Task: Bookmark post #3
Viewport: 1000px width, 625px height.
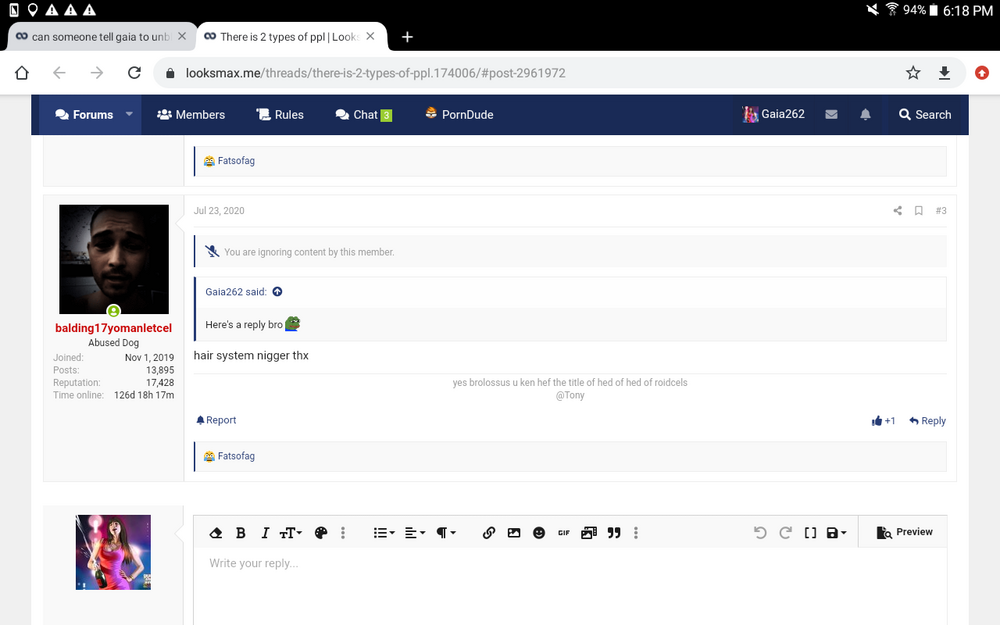Action: pos(918,210)
